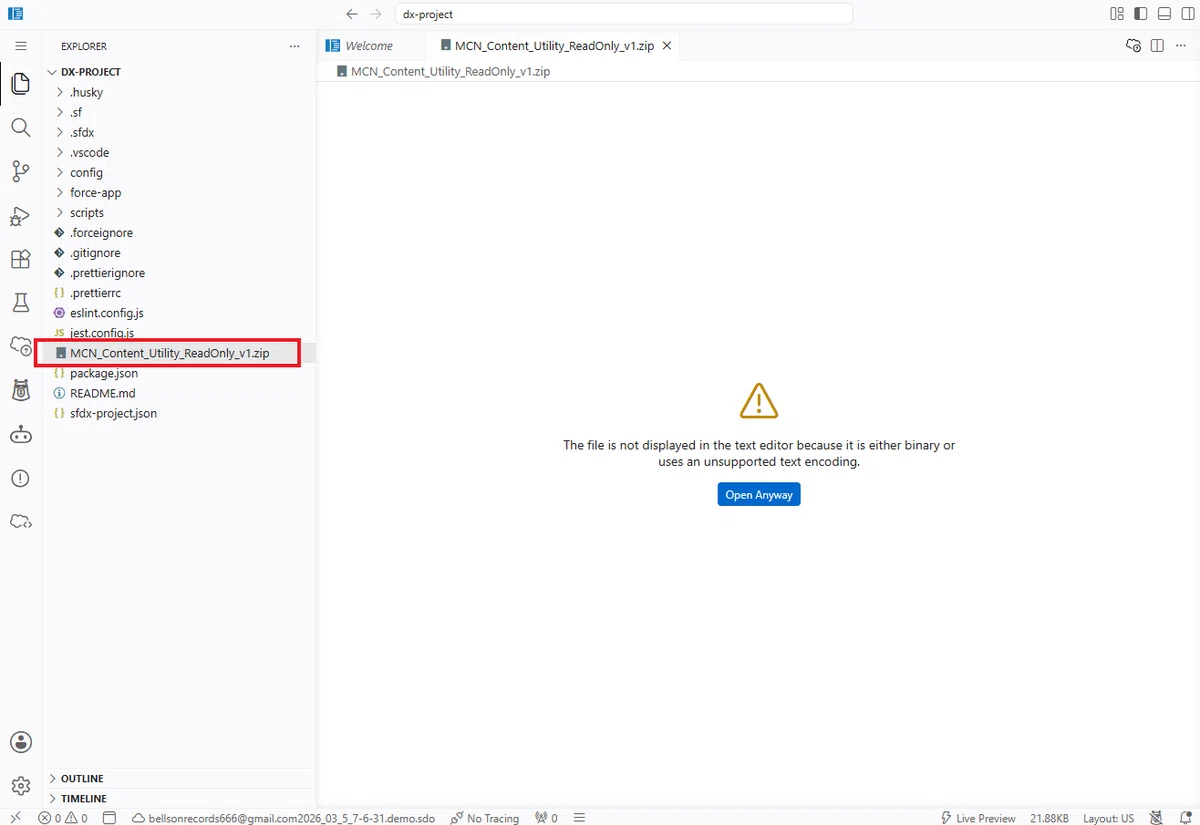The width and height of the screenshot is (1200, 825).
Task: Open the Extensions view
Action: click(20, 259)
